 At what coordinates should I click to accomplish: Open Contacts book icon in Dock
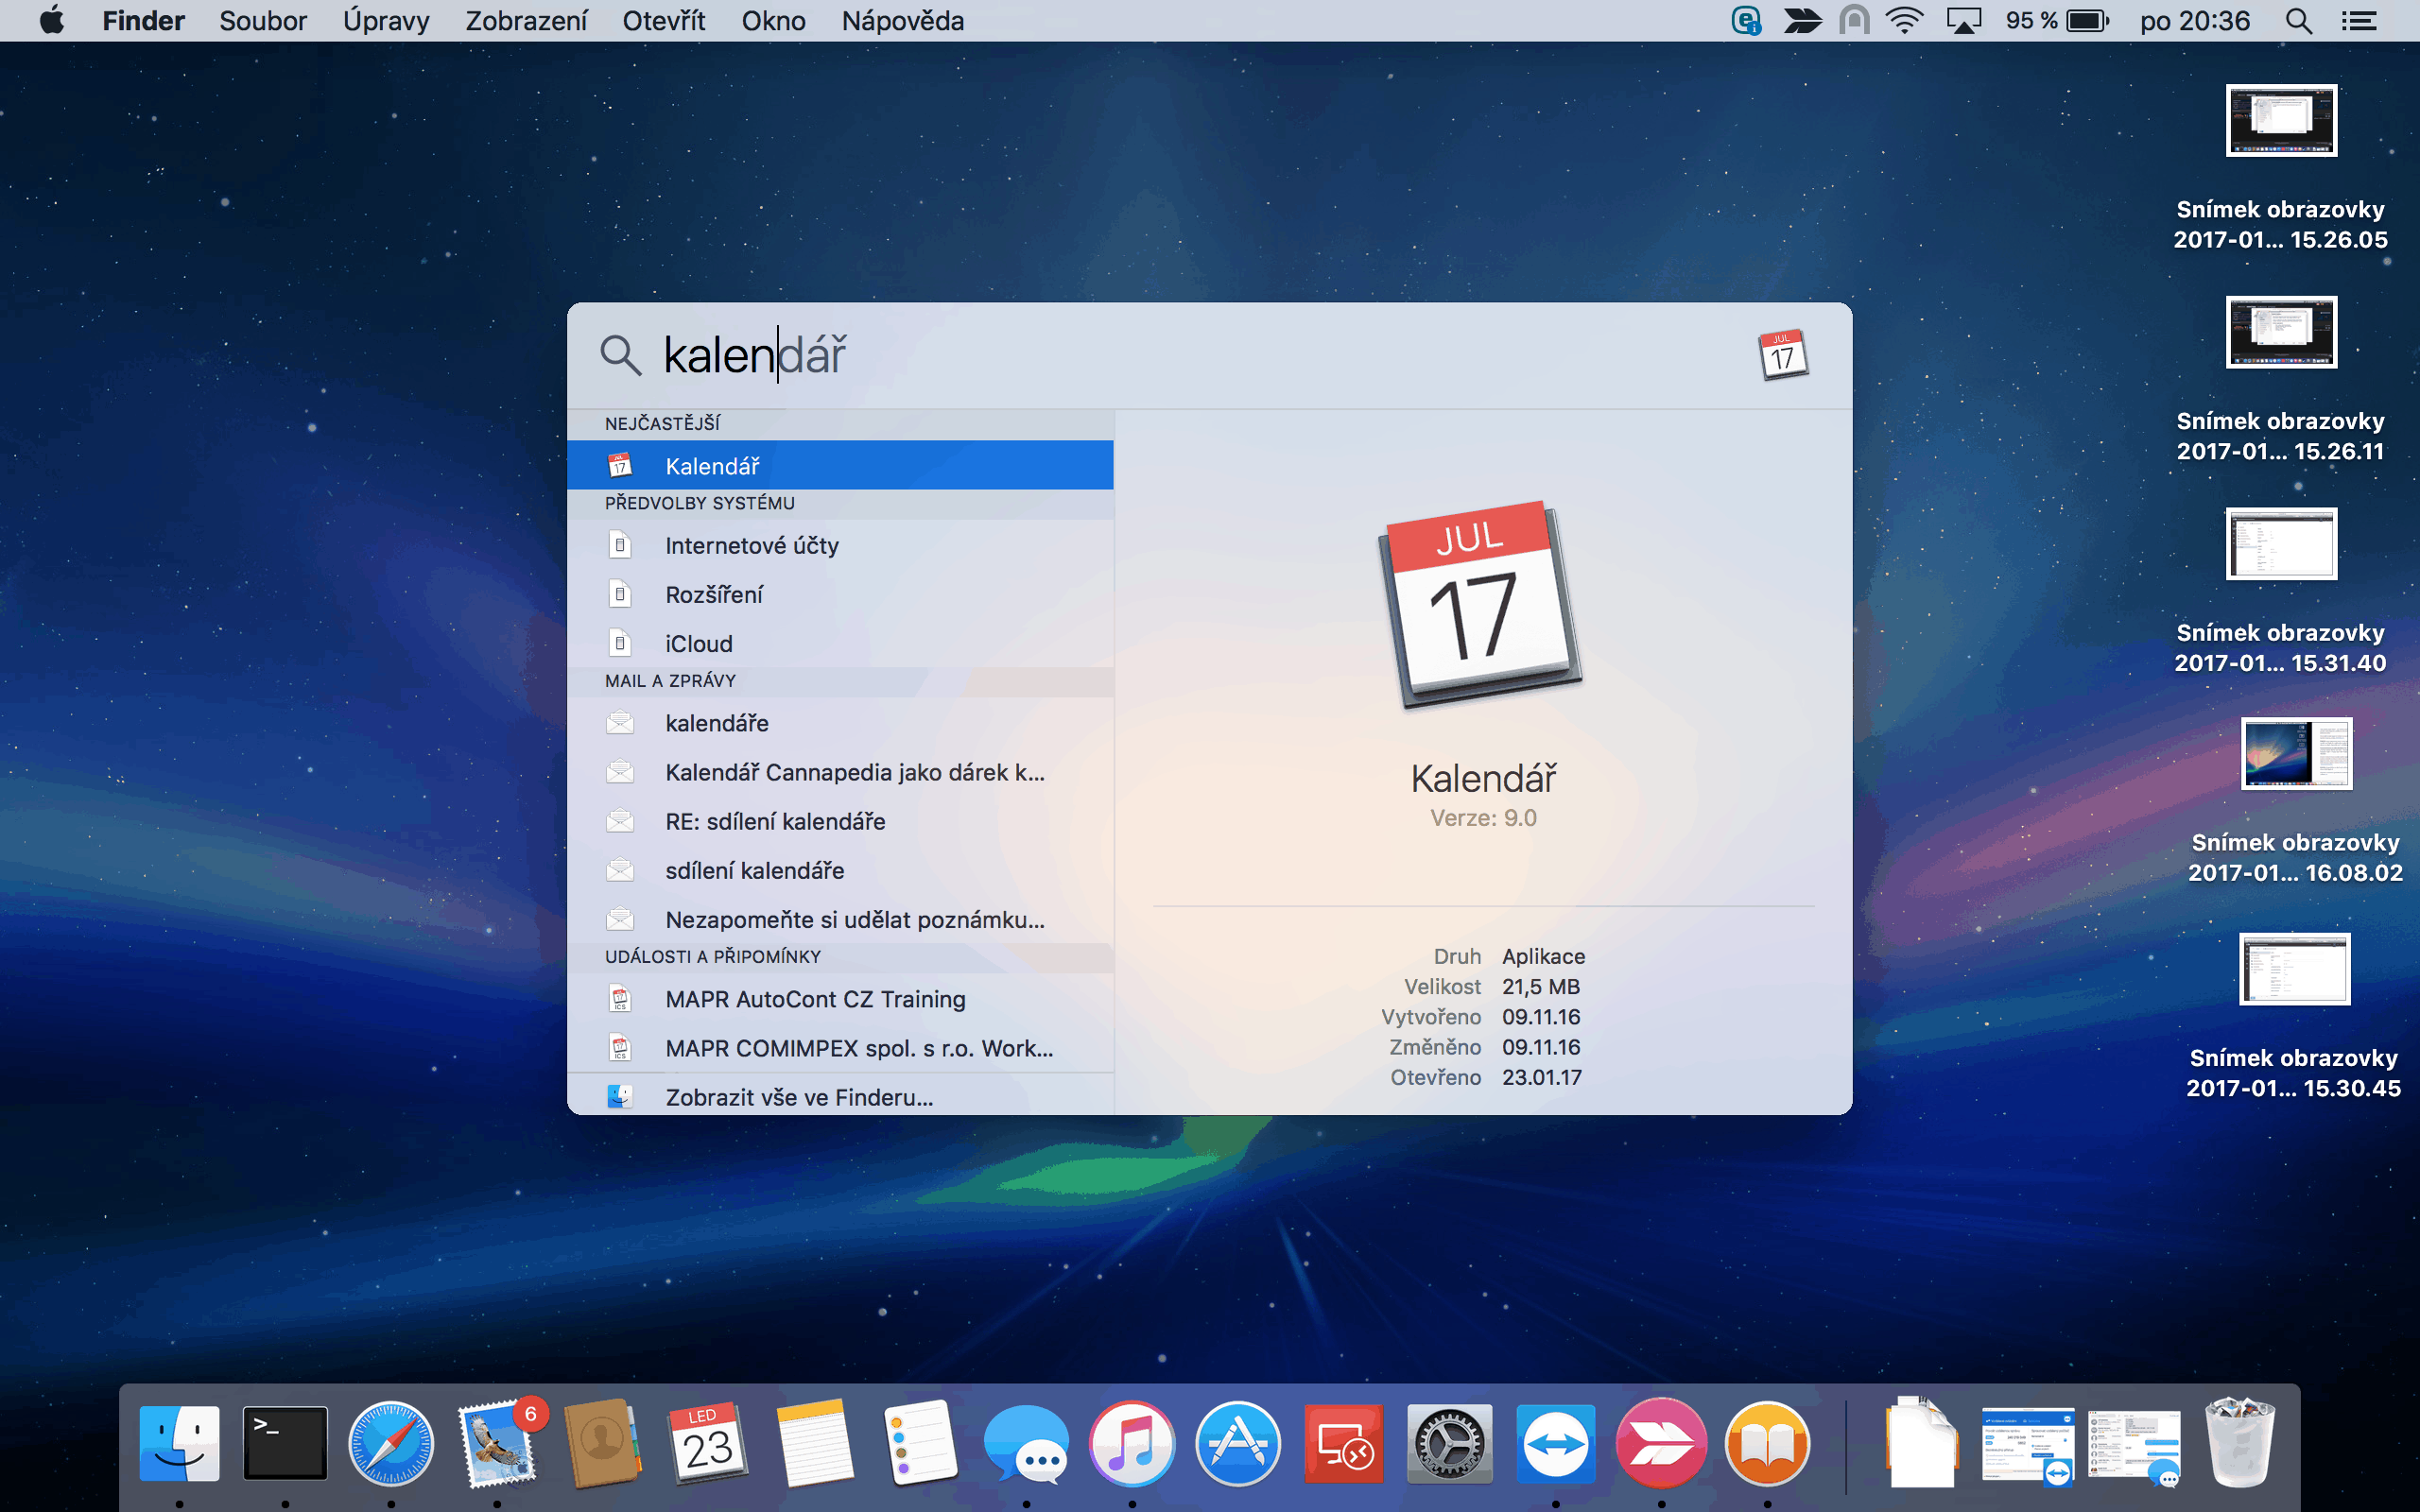point(603,1443)
